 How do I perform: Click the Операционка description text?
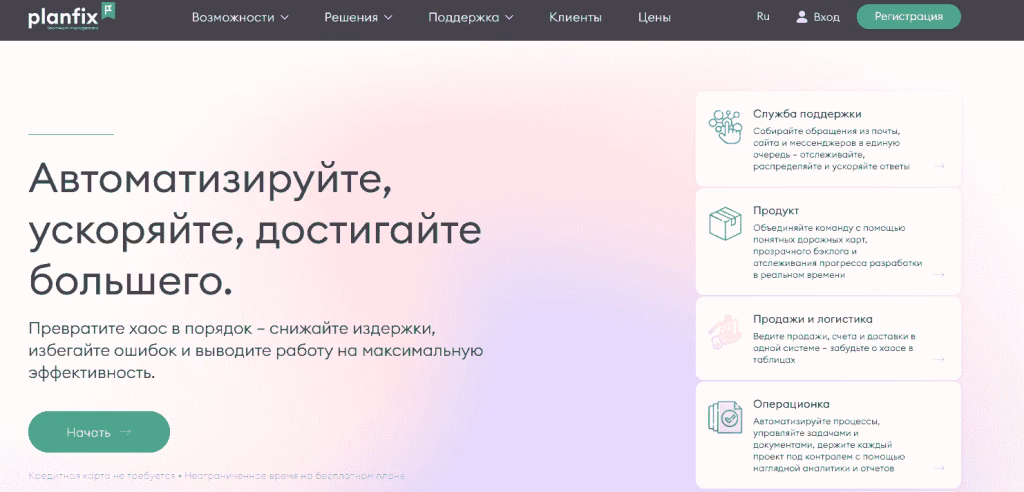pos(829,445)
